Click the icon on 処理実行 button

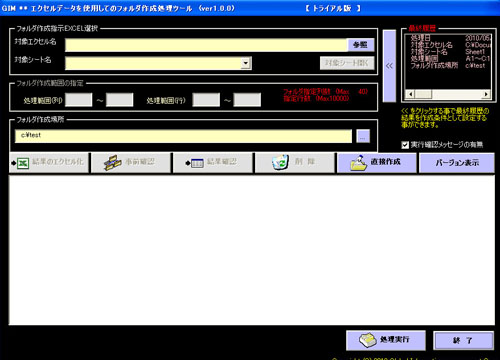tap(368, 340)
